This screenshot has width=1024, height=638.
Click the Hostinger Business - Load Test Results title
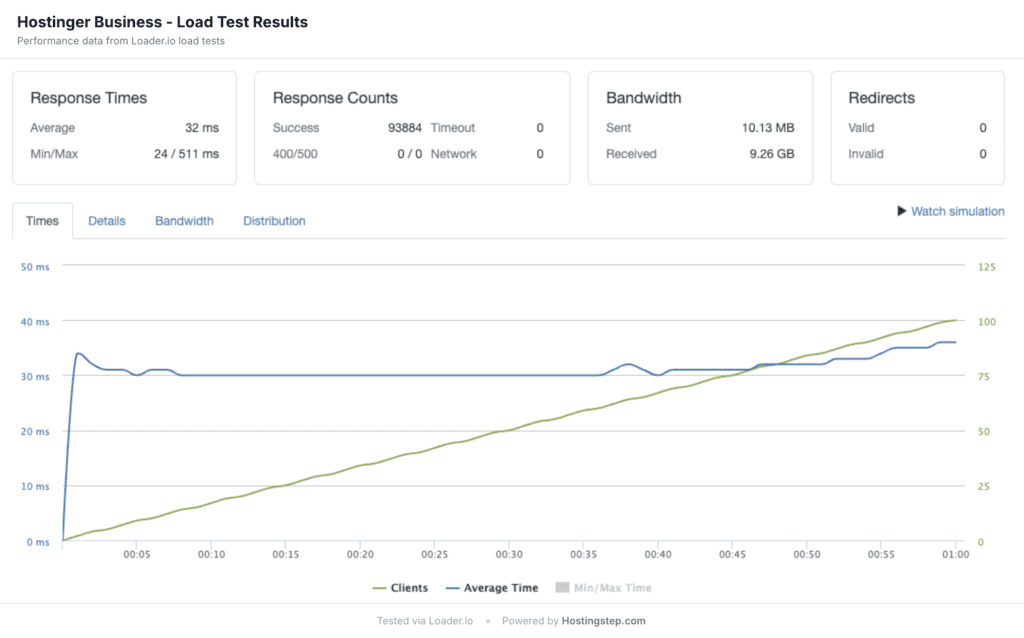tap(163, 22)
